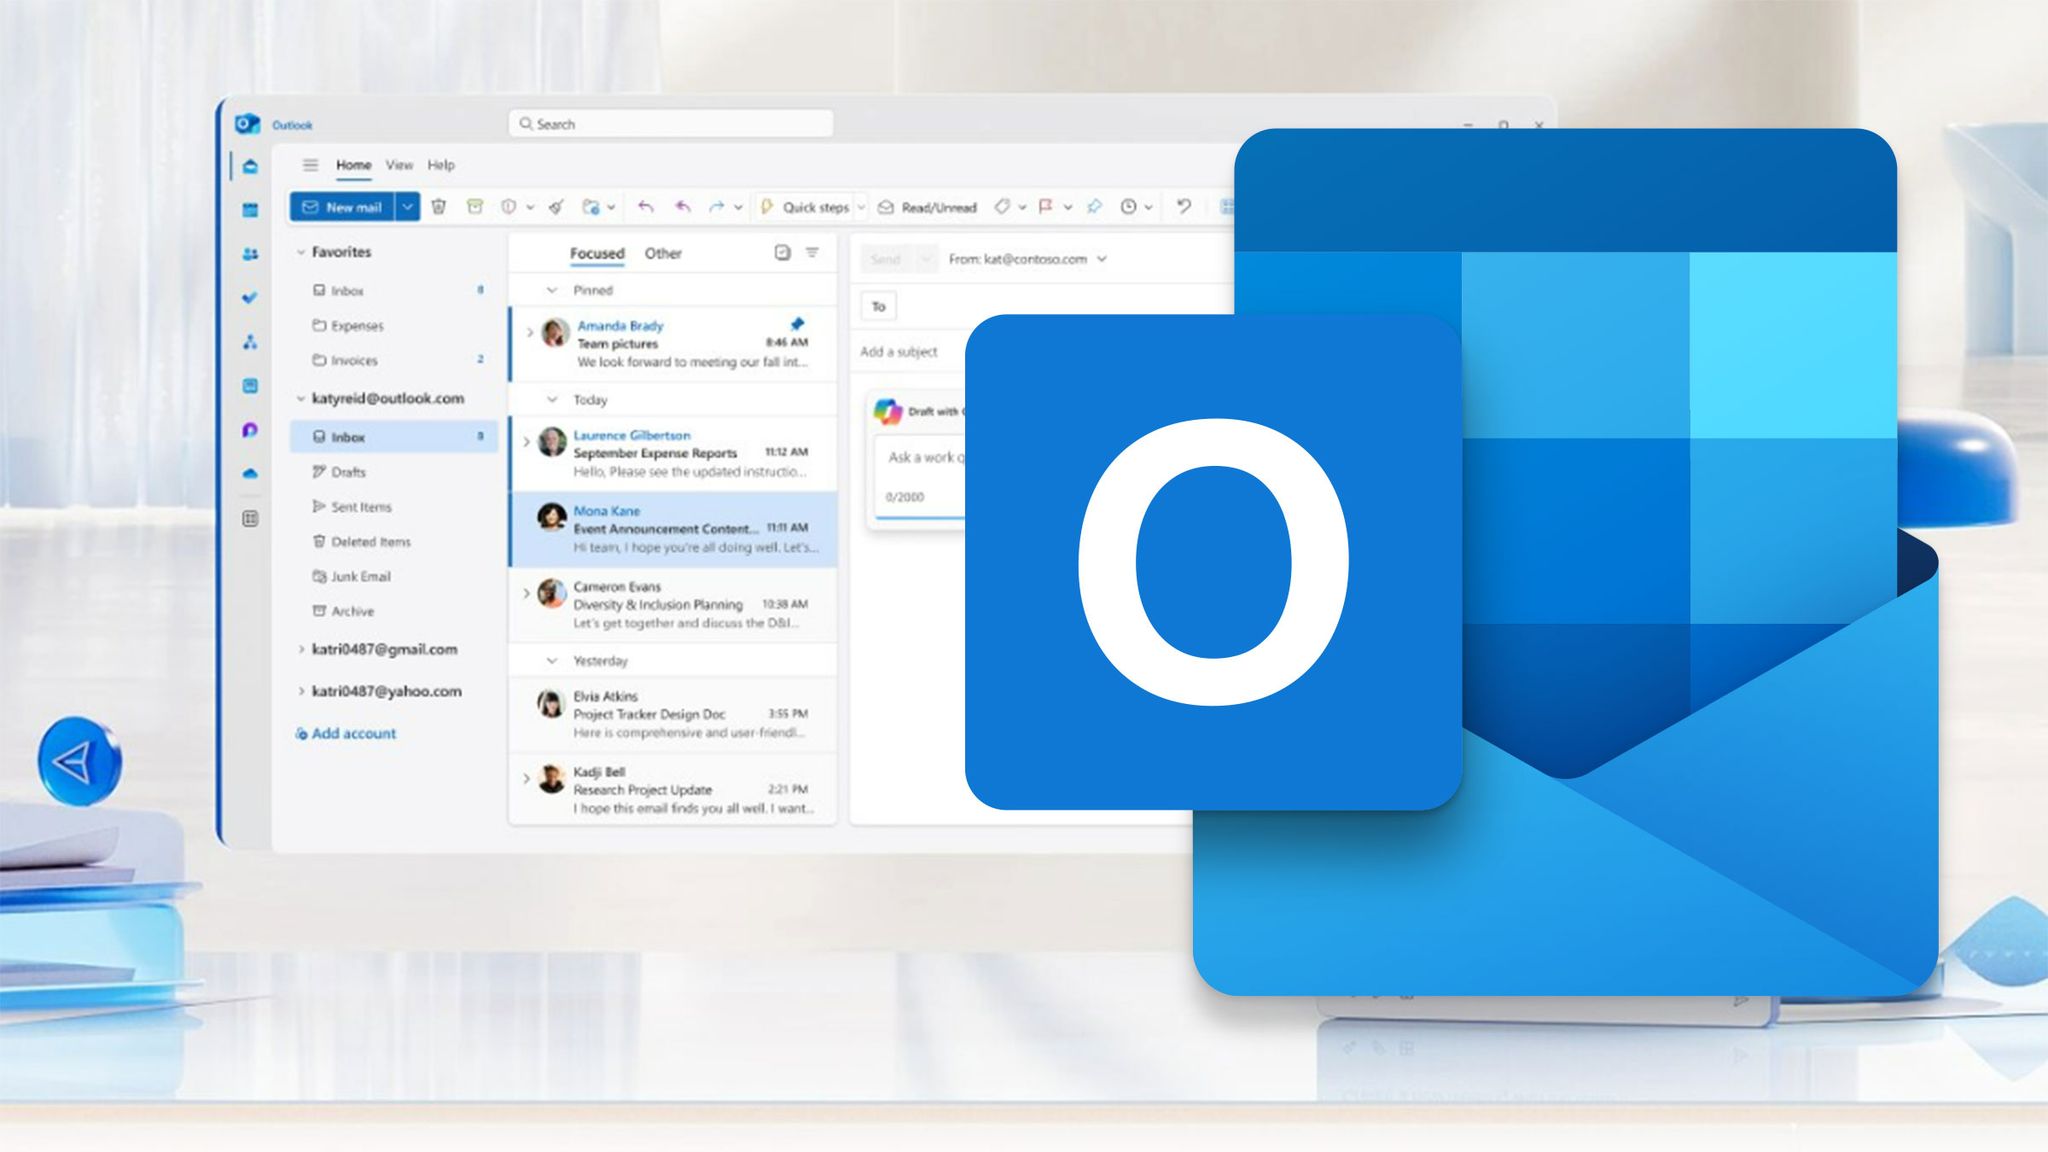Switch to the View ribbon tab

coord(399,165)
